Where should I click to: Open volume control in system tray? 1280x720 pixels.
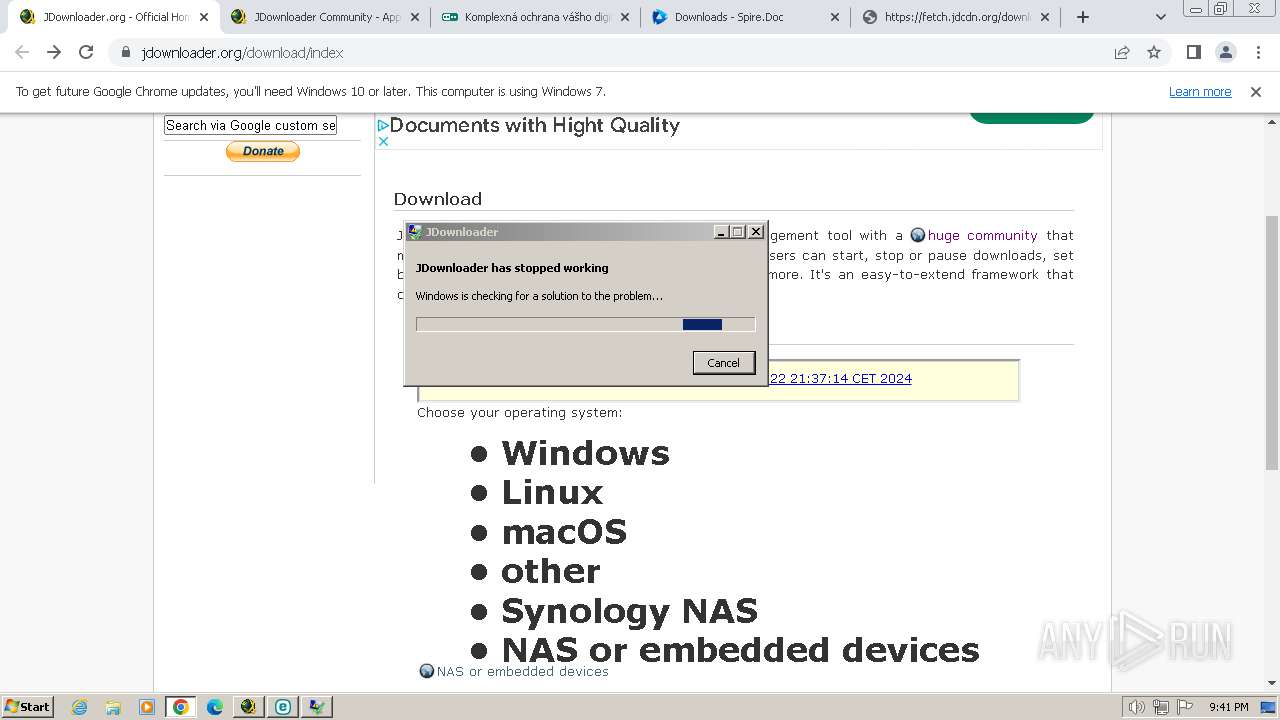coord(1137,707)
